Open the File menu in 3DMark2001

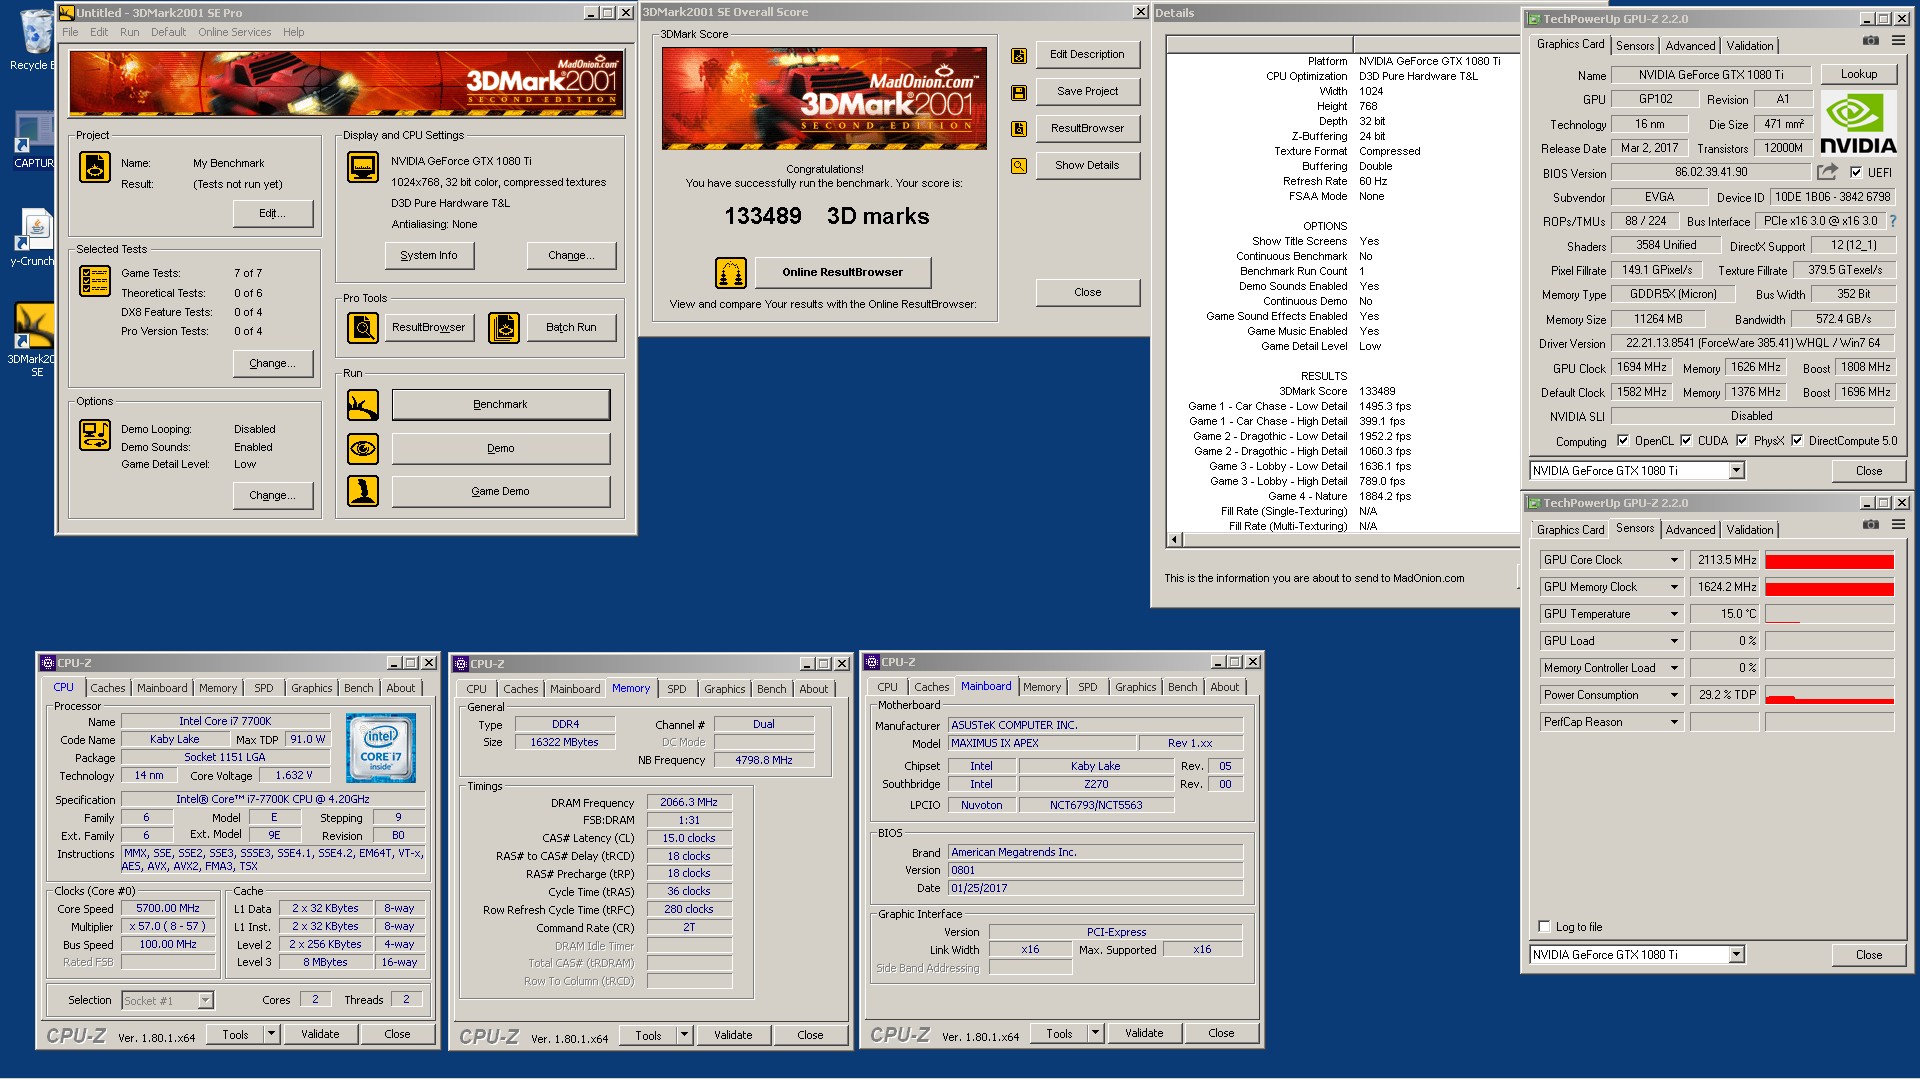(x=70, y=32)
